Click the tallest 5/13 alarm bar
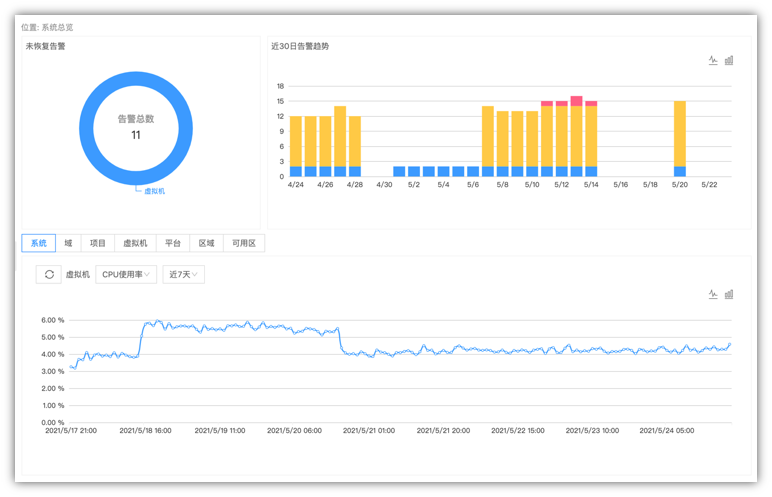772x497 pixels. [576, 136]
